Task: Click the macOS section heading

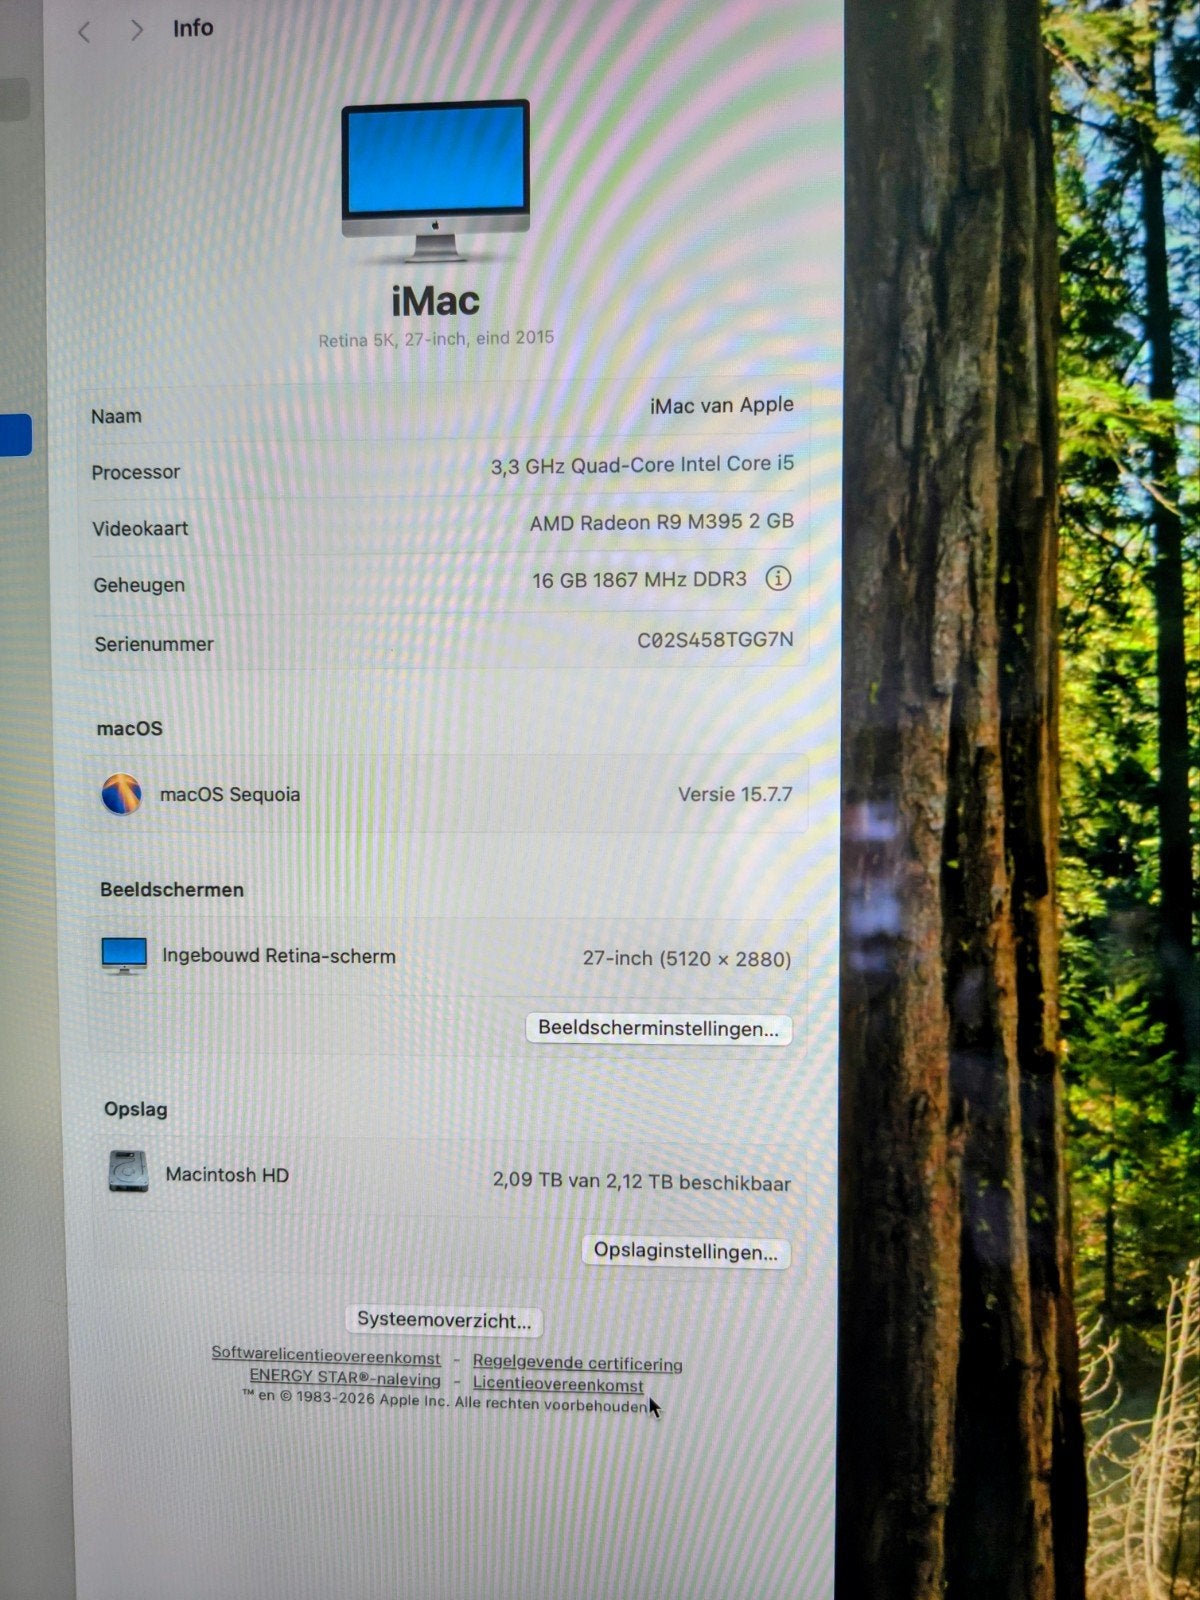Action: (x=129, y=729)
